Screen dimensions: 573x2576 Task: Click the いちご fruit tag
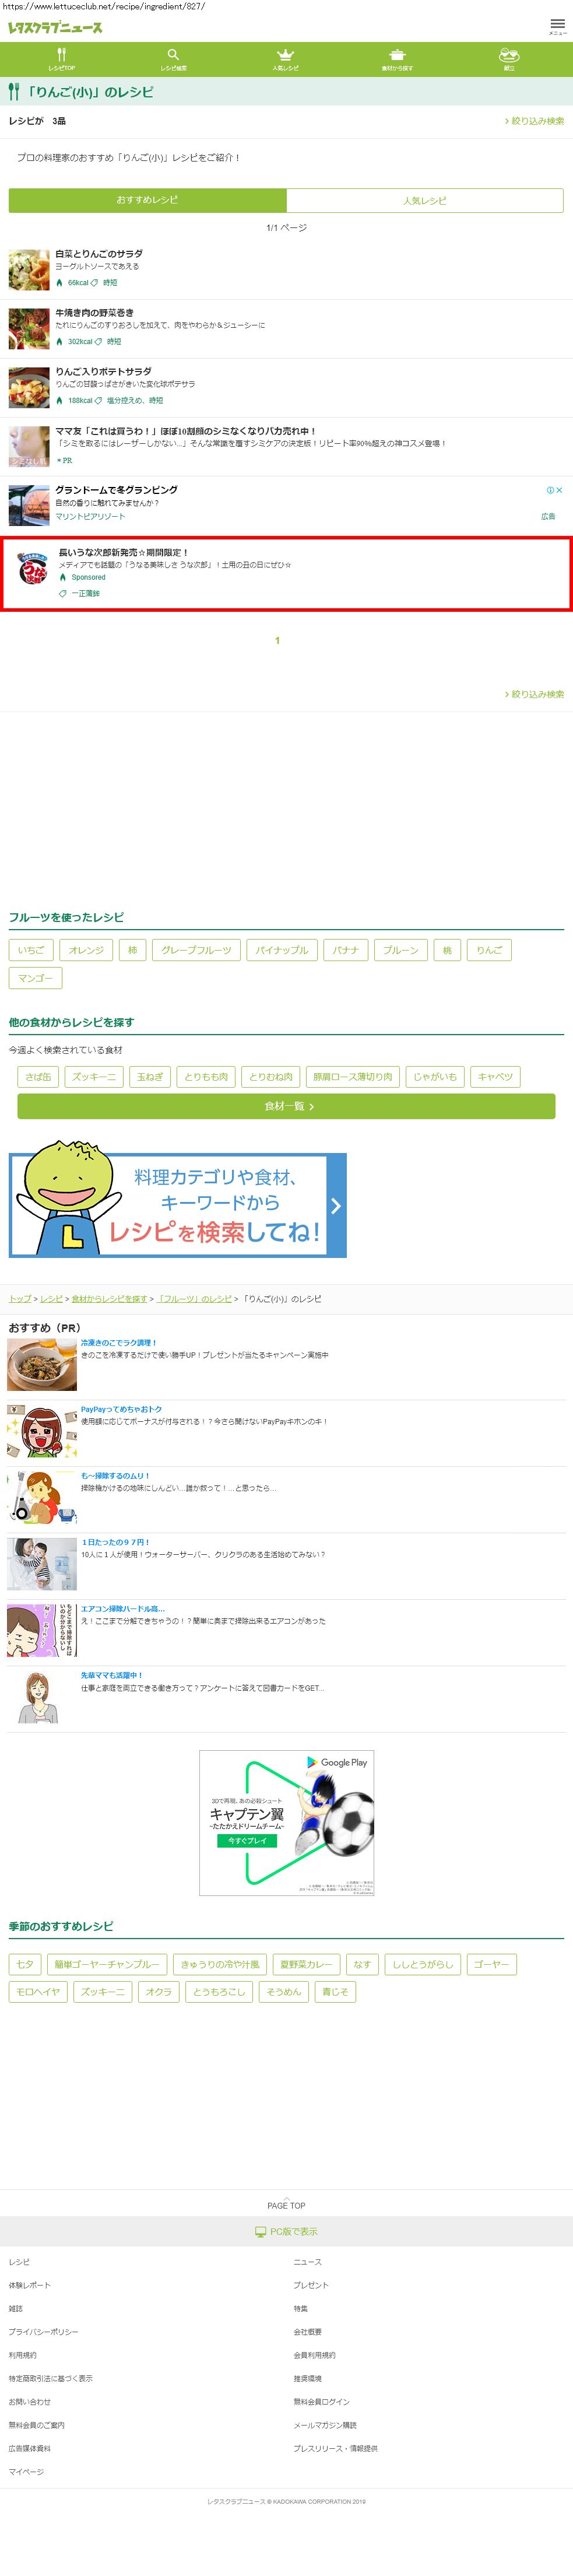coord(31,950)
